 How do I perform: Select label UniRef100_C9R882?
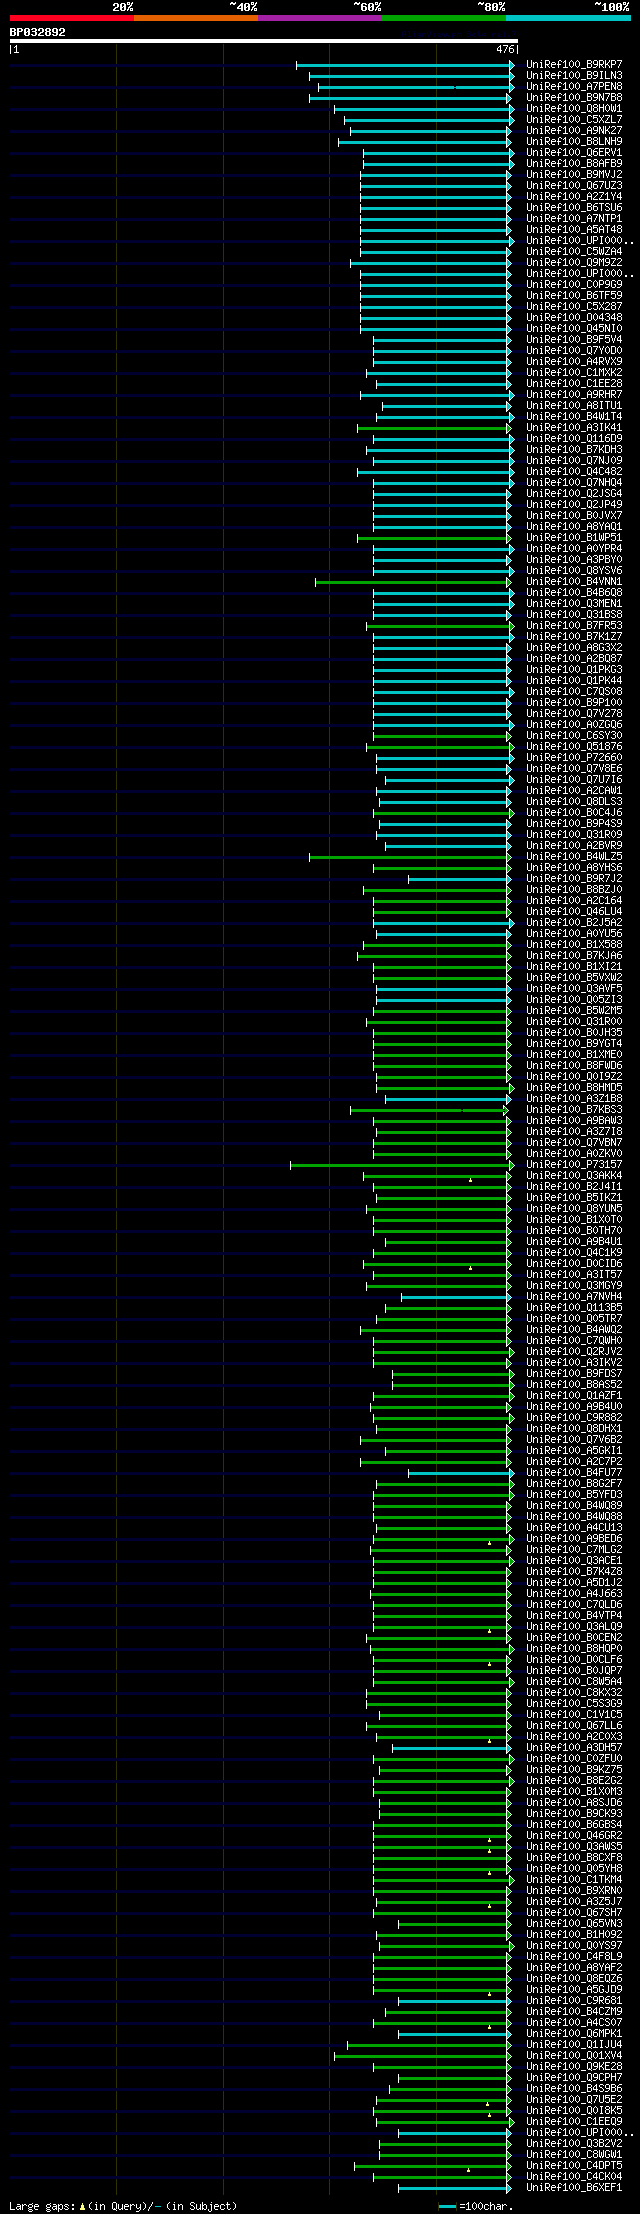point(574,1417)
